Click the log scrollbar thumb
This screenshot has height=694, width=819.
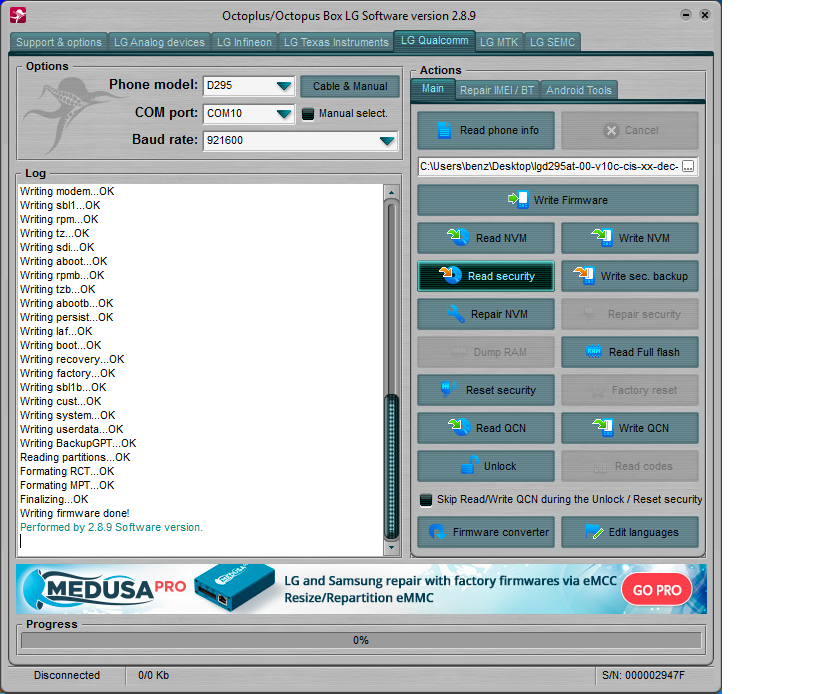[x=391, y=466]
